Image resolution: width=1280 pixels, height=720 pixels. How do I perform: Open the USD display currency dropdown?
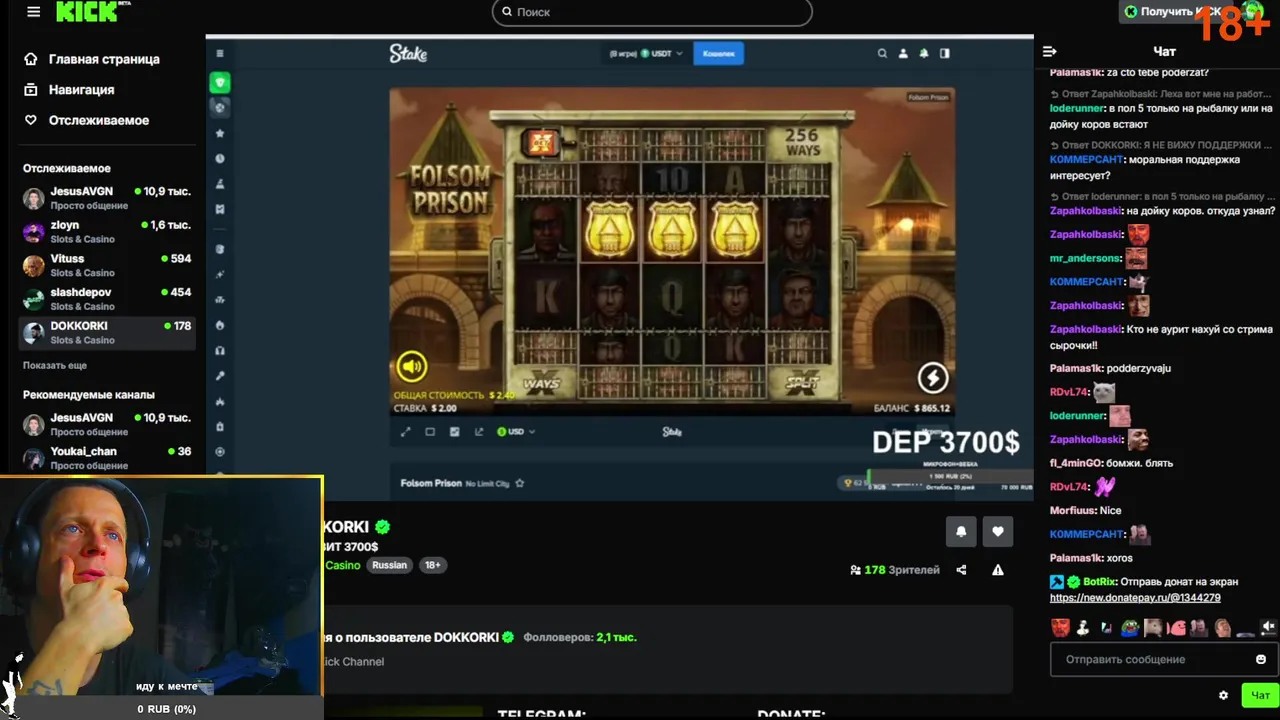tap(516, 432)
